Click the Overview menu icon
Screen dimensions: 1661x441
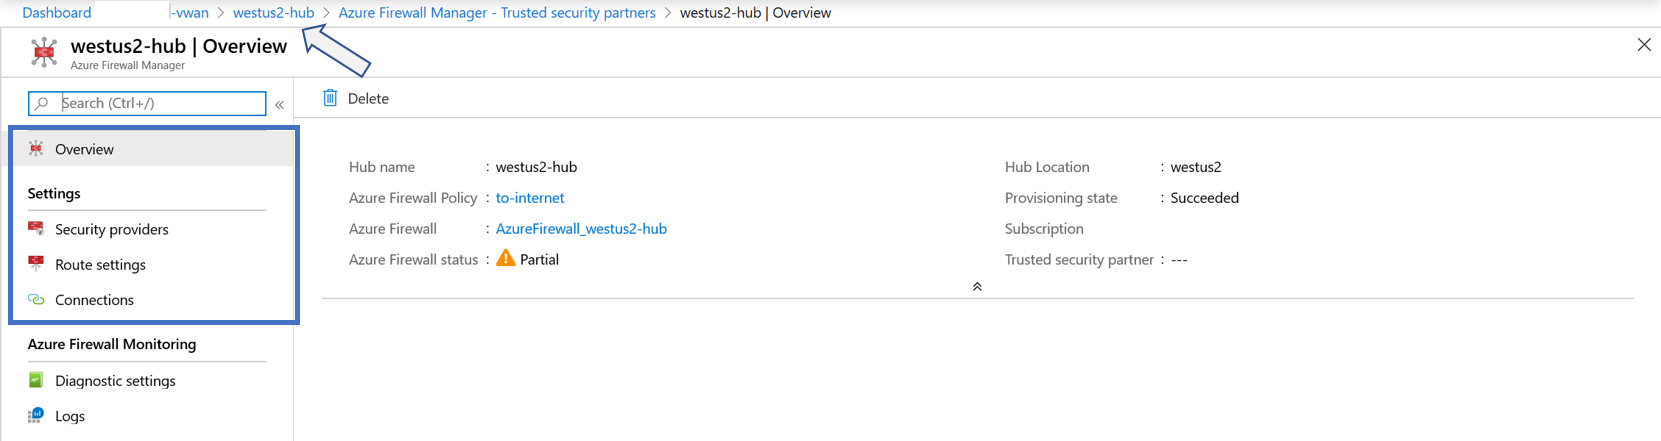click(x=36, y=149)
